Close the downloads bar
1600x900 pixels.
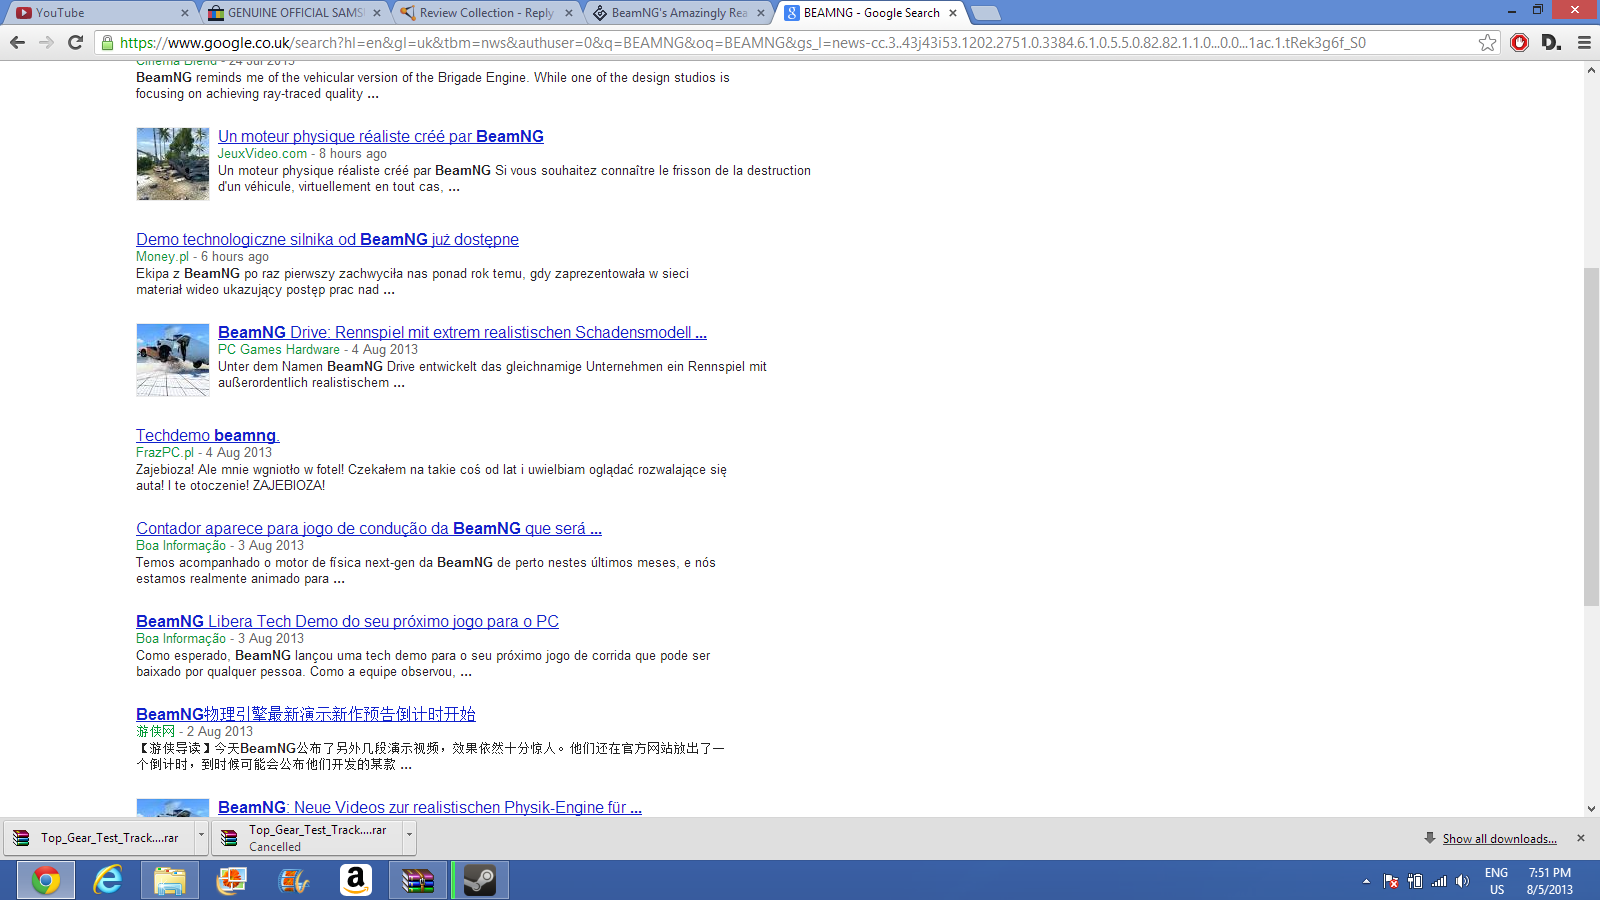[1581, 838]
